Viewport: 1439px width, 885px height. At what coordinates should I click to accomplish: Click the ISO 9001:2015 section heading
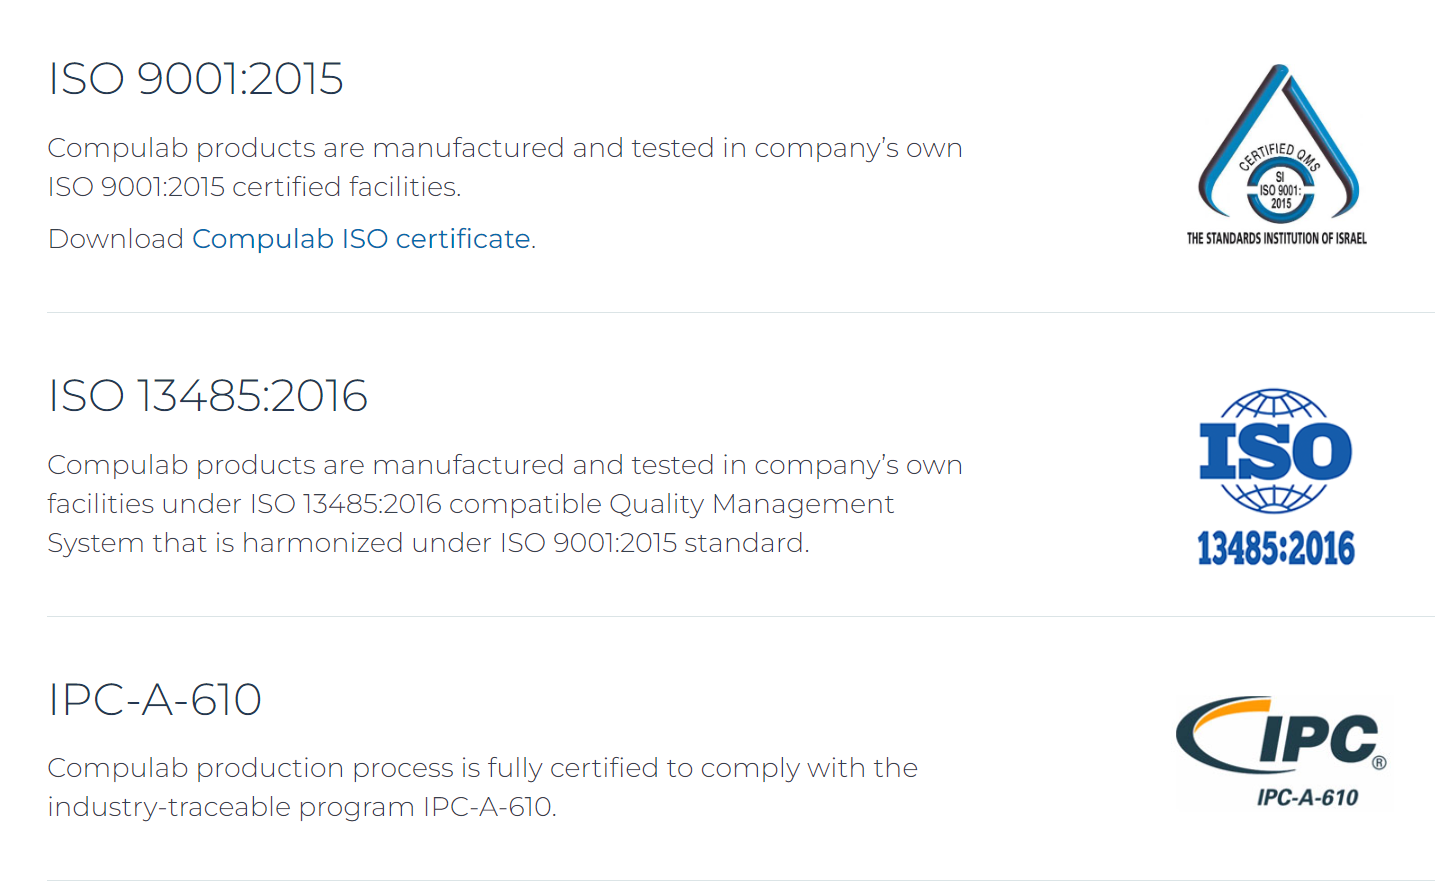click(196, 79)
